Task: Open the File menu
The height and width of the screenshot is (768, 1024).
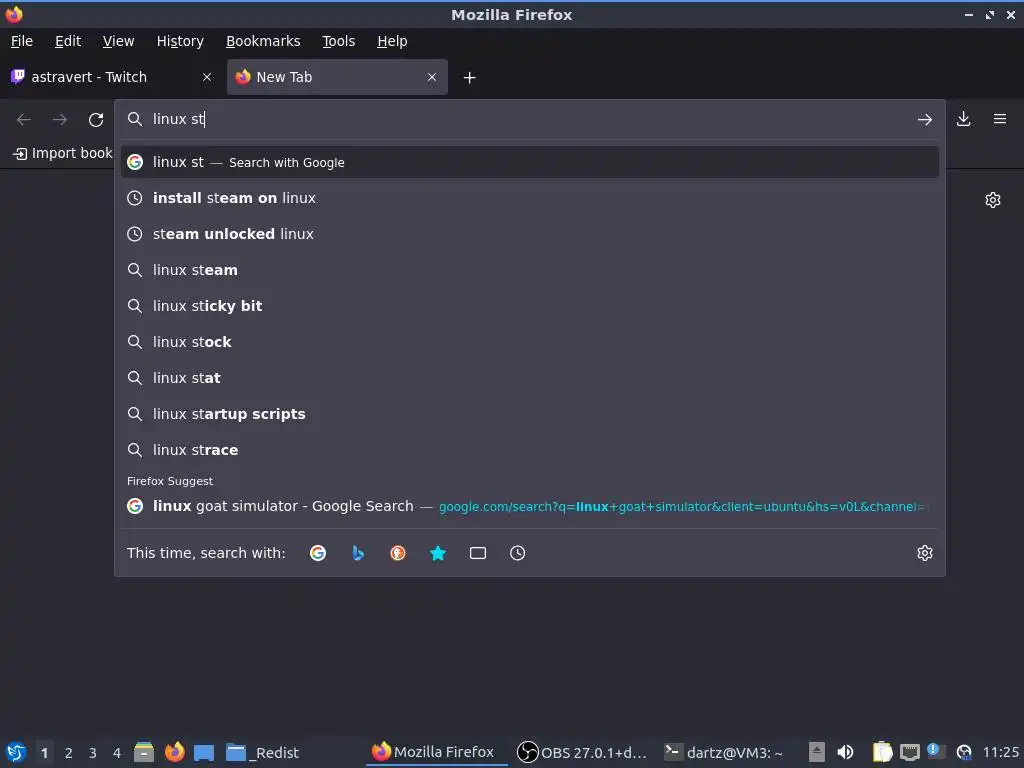Action: click(x=22, y=41)
